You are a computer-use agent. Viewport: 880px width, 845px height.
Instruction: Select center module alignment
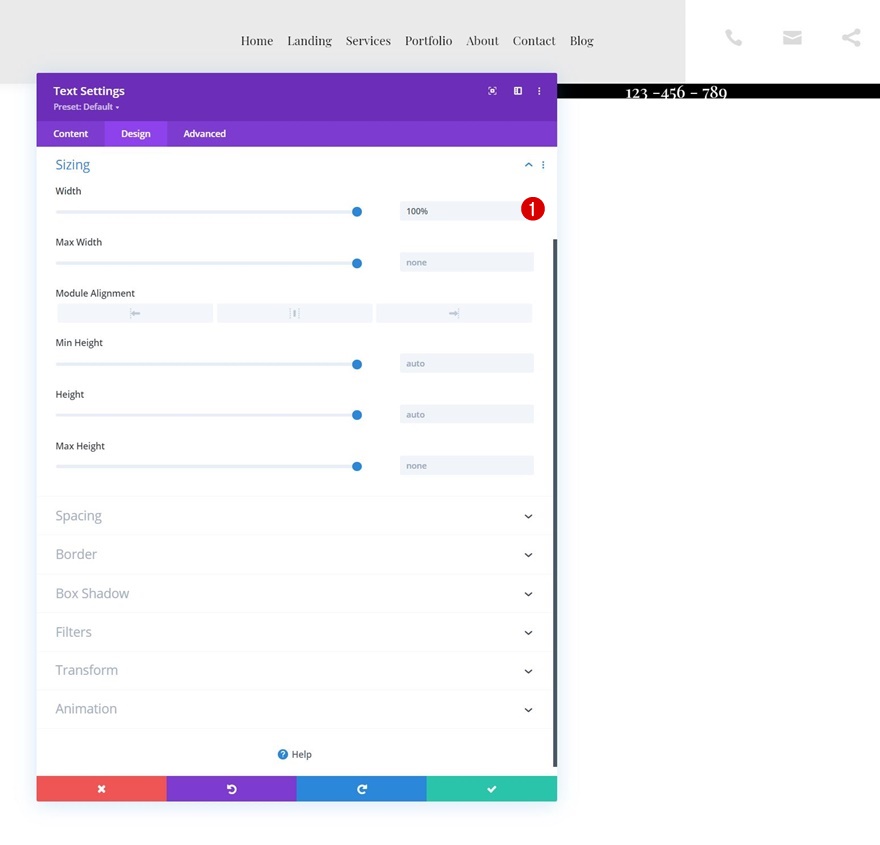click(x=295, y=313)
